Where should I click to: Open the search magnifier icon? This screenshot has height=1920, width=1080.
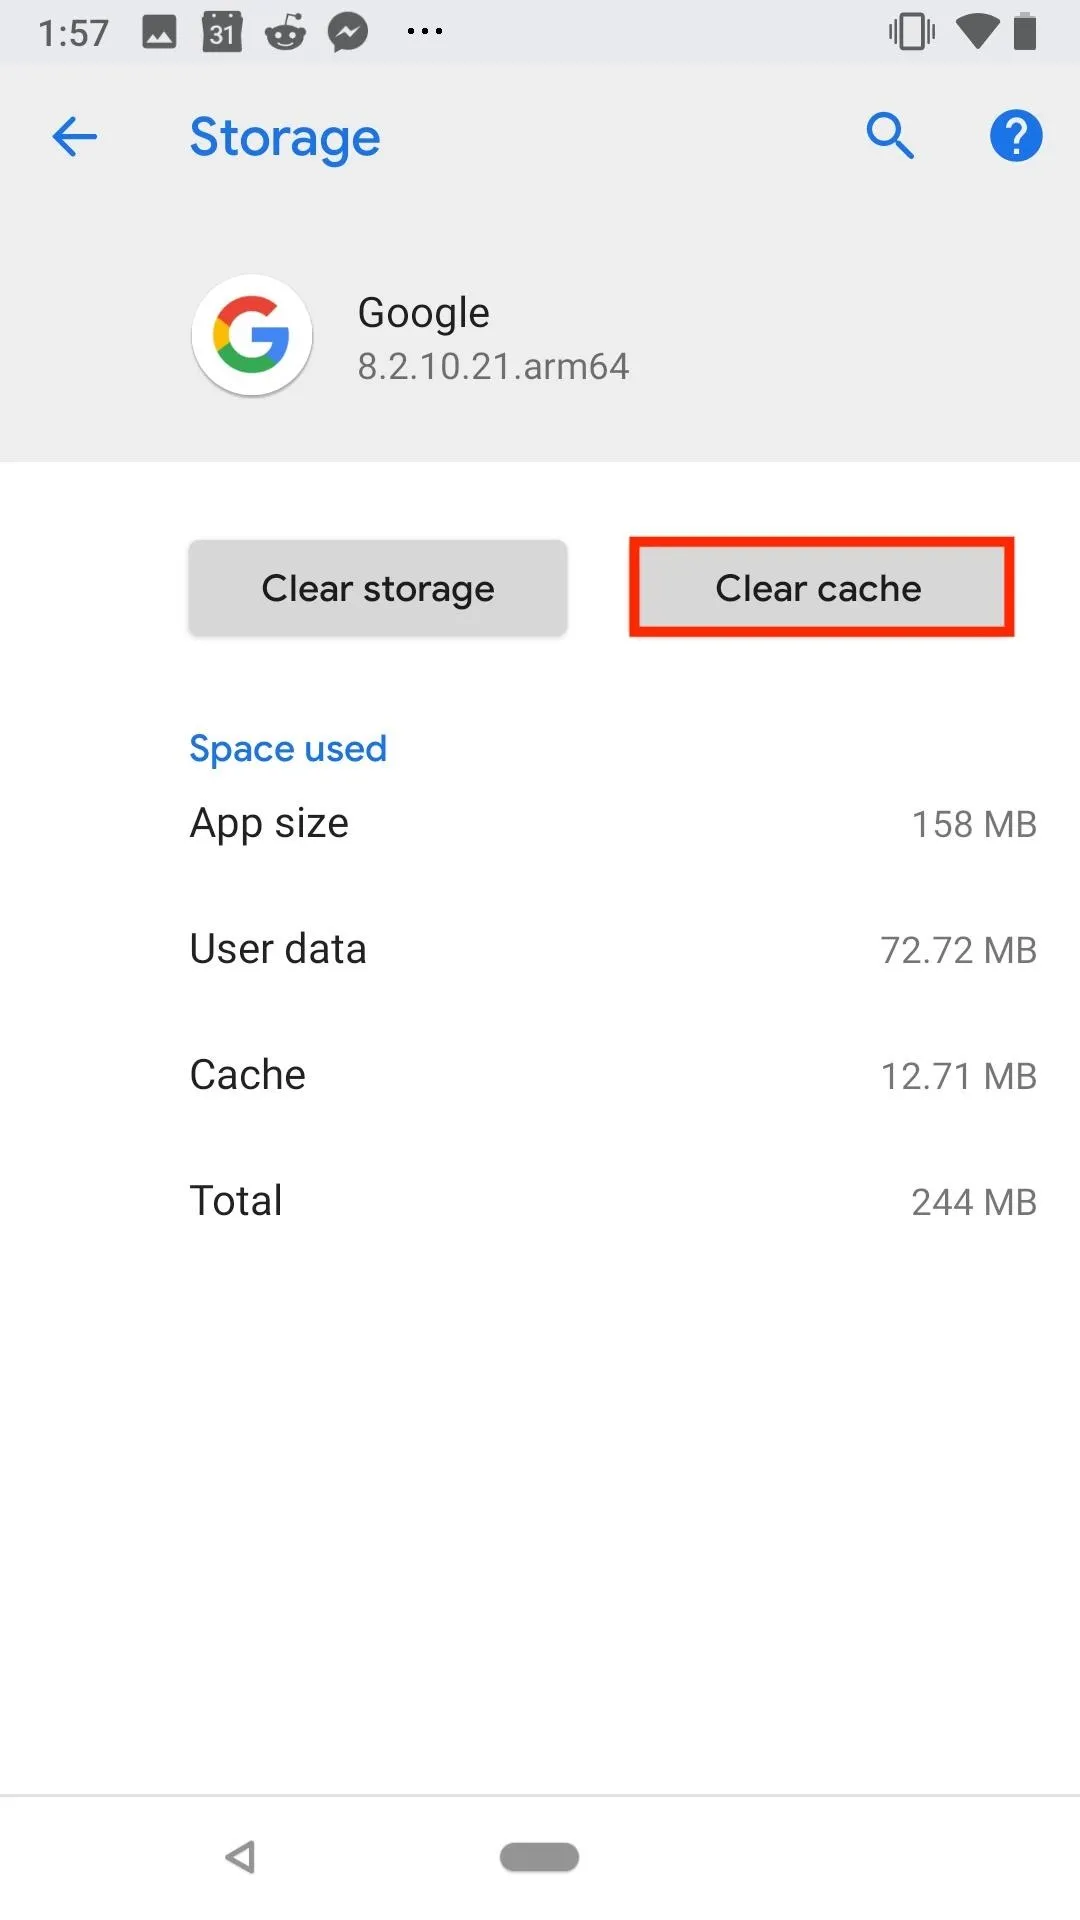[890, 135]
